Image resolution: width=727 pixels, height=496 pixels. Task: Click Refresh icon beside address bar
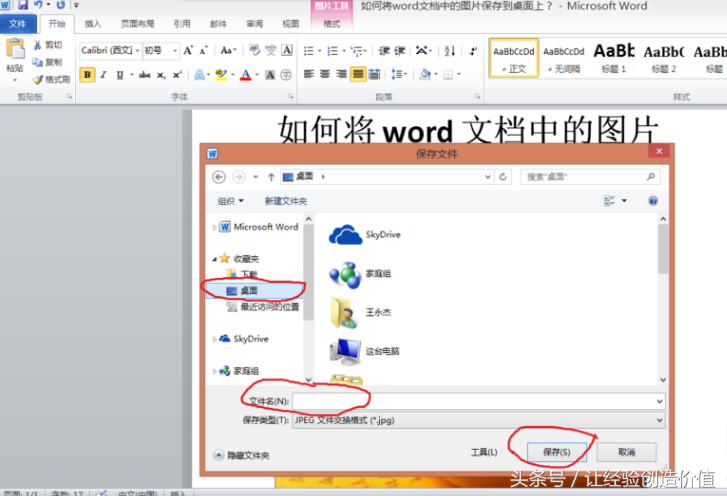[x=503, y=177]
